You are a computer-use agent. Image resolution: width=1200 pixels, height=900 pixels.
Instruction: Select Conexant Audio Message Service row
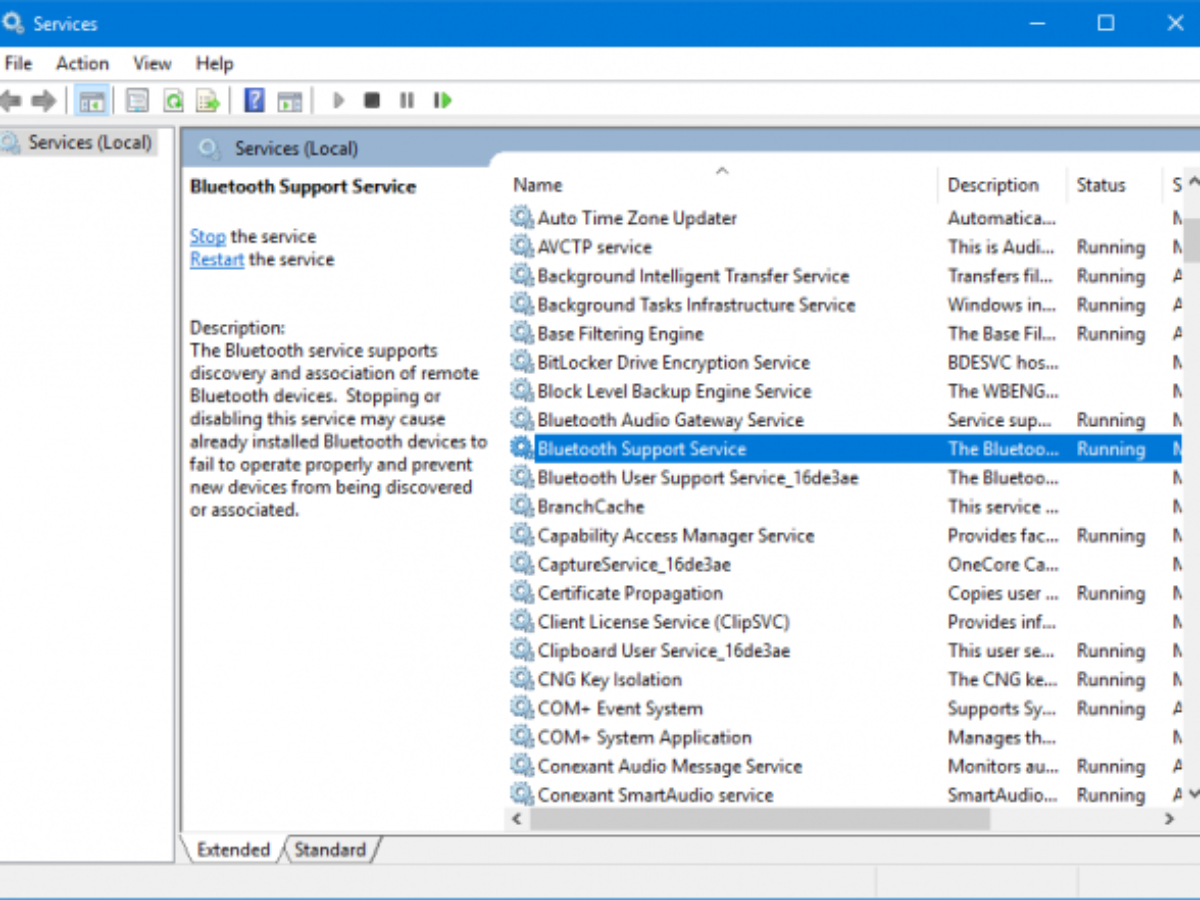[846, 767]
